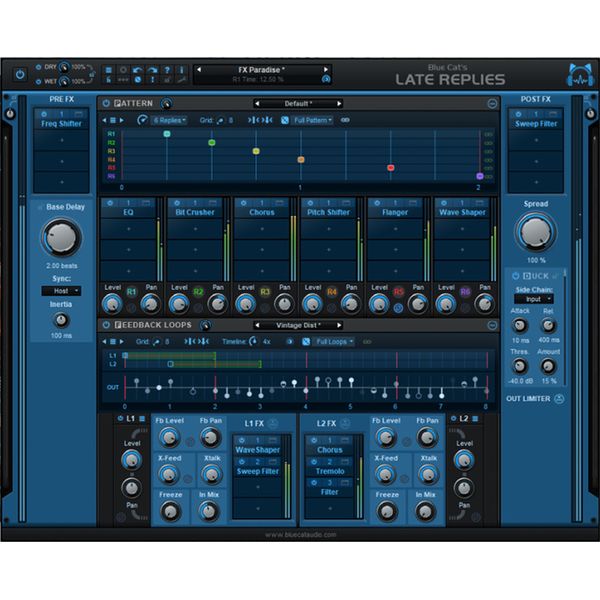Select next global preset arrow
The image size is (600, 600).
click(x=326, y=70)
